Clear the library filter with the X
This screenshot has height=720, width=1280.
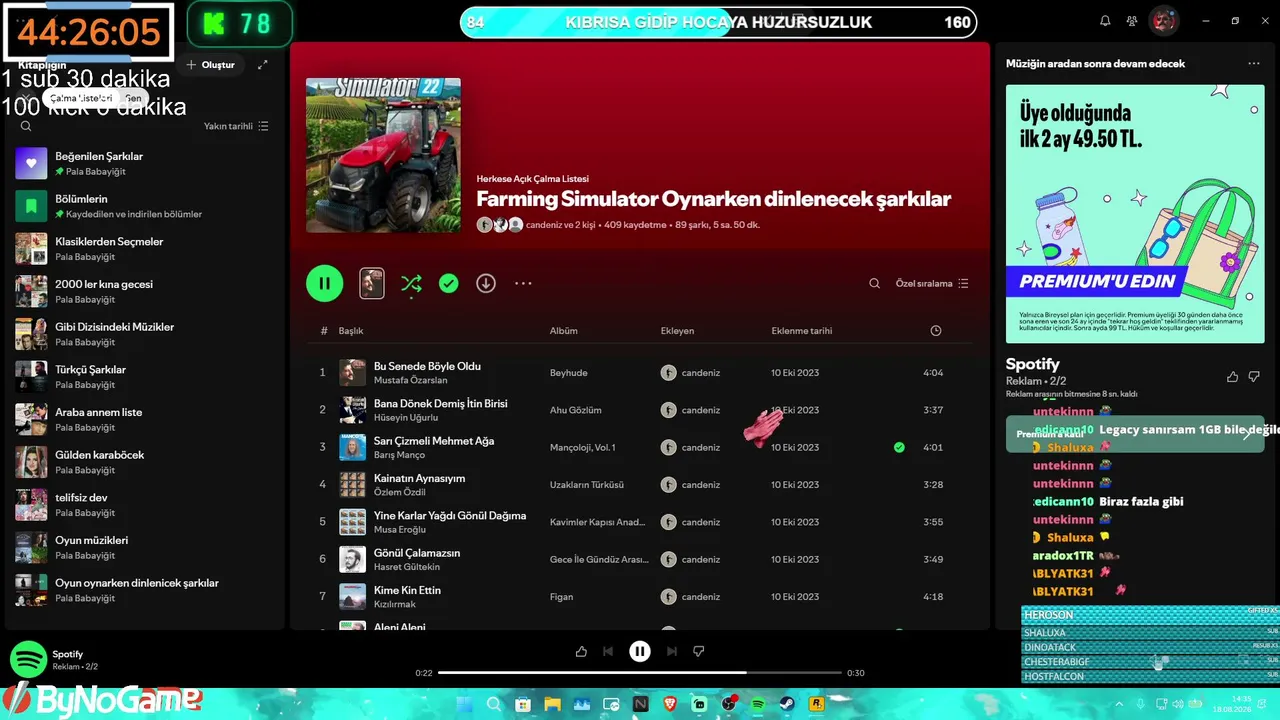point(26,98)
